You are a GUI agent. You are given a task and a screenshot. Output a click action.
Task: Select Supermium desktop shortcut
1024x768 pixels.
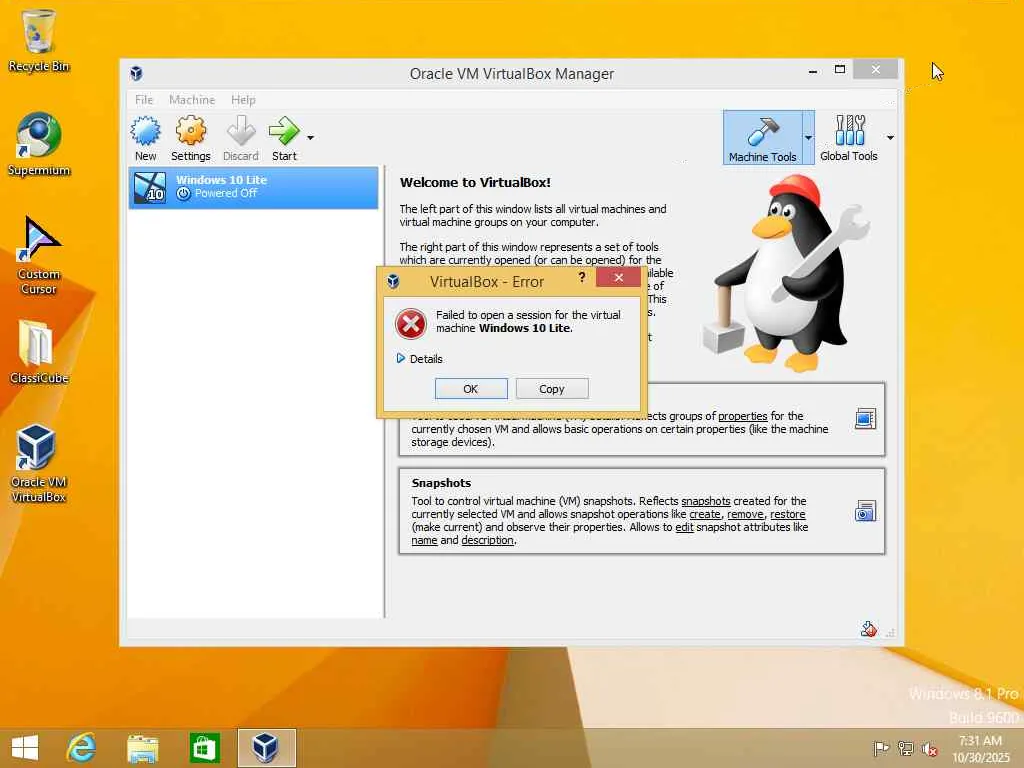(x=39, y=144)
